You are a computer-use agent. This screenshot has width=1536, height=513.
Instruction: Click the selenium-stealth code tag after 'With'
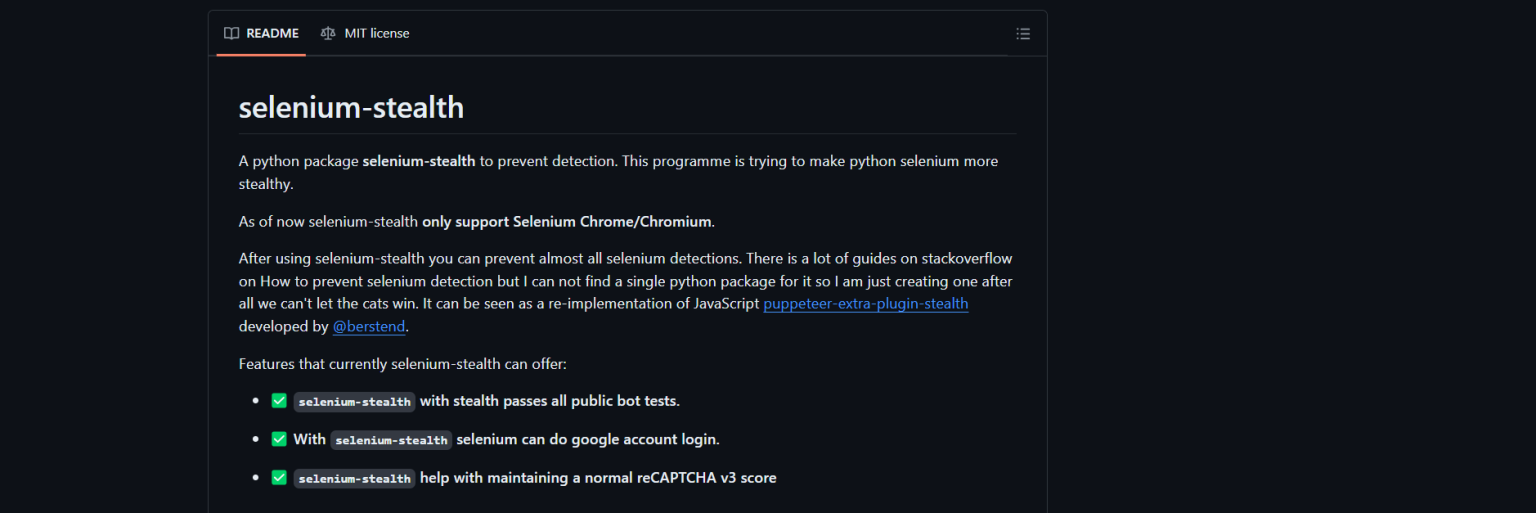(391, 440)
